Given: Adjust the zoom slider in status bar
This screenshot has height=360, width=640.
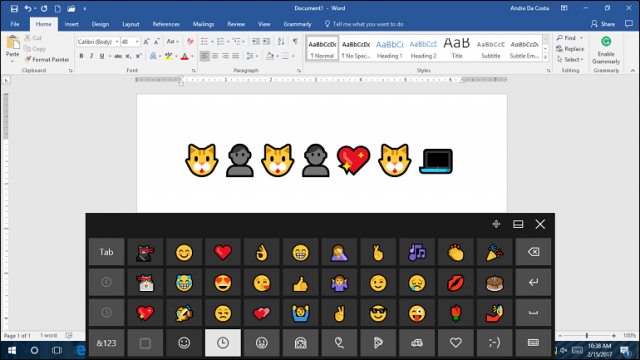Looking at the screenshot, I should click(x=587, y=336).
